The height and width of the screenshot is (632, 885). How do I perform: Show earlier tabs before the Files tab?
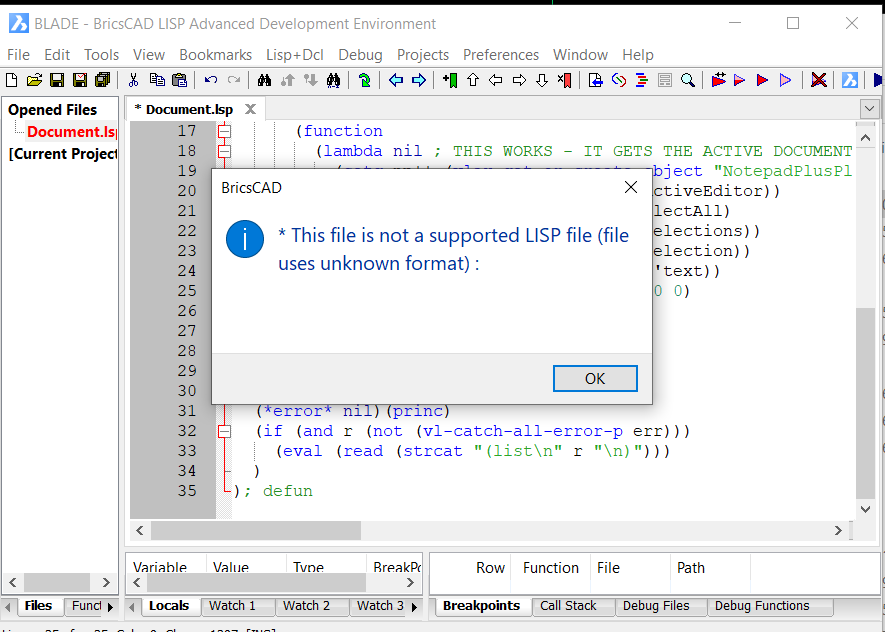tap(8, 607)
